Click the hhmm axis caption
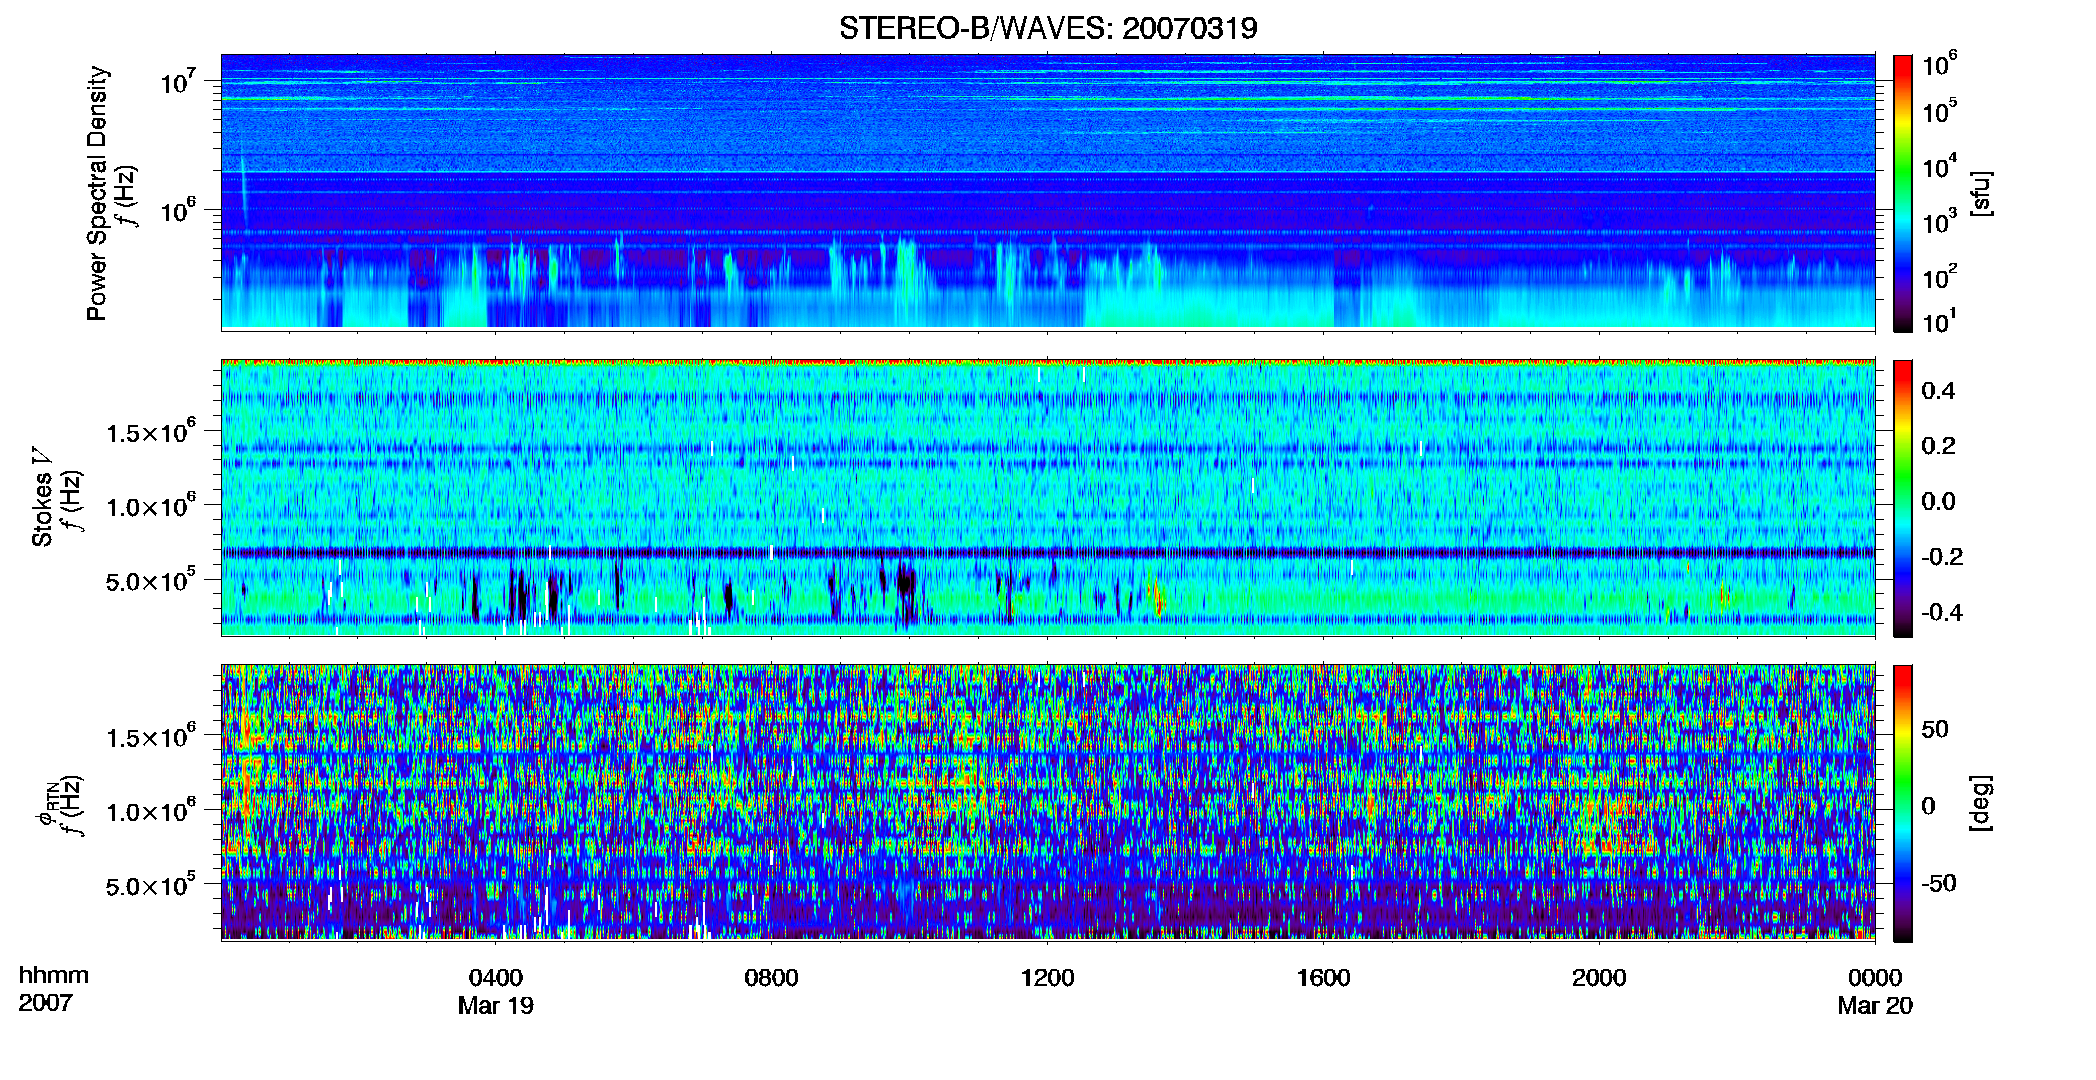 [54, 976]
